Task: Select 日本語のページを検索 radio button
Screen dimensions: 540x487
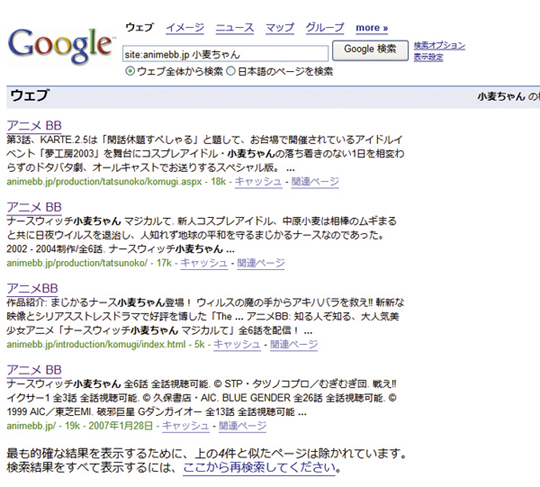Action: 231,71
